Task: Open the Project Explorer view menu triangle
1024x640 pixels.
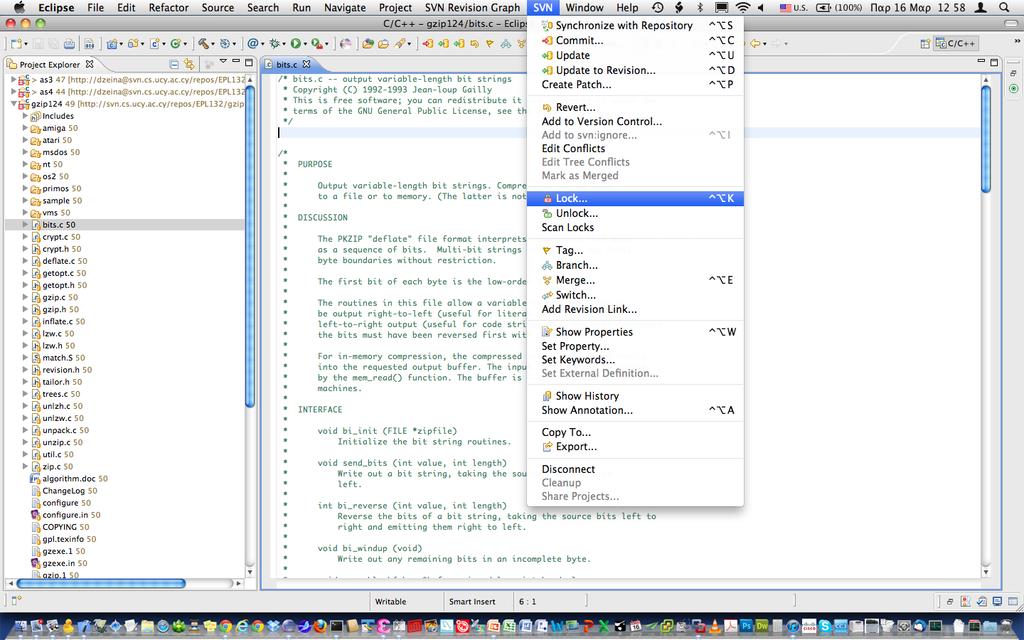Action: coord(223,61)
